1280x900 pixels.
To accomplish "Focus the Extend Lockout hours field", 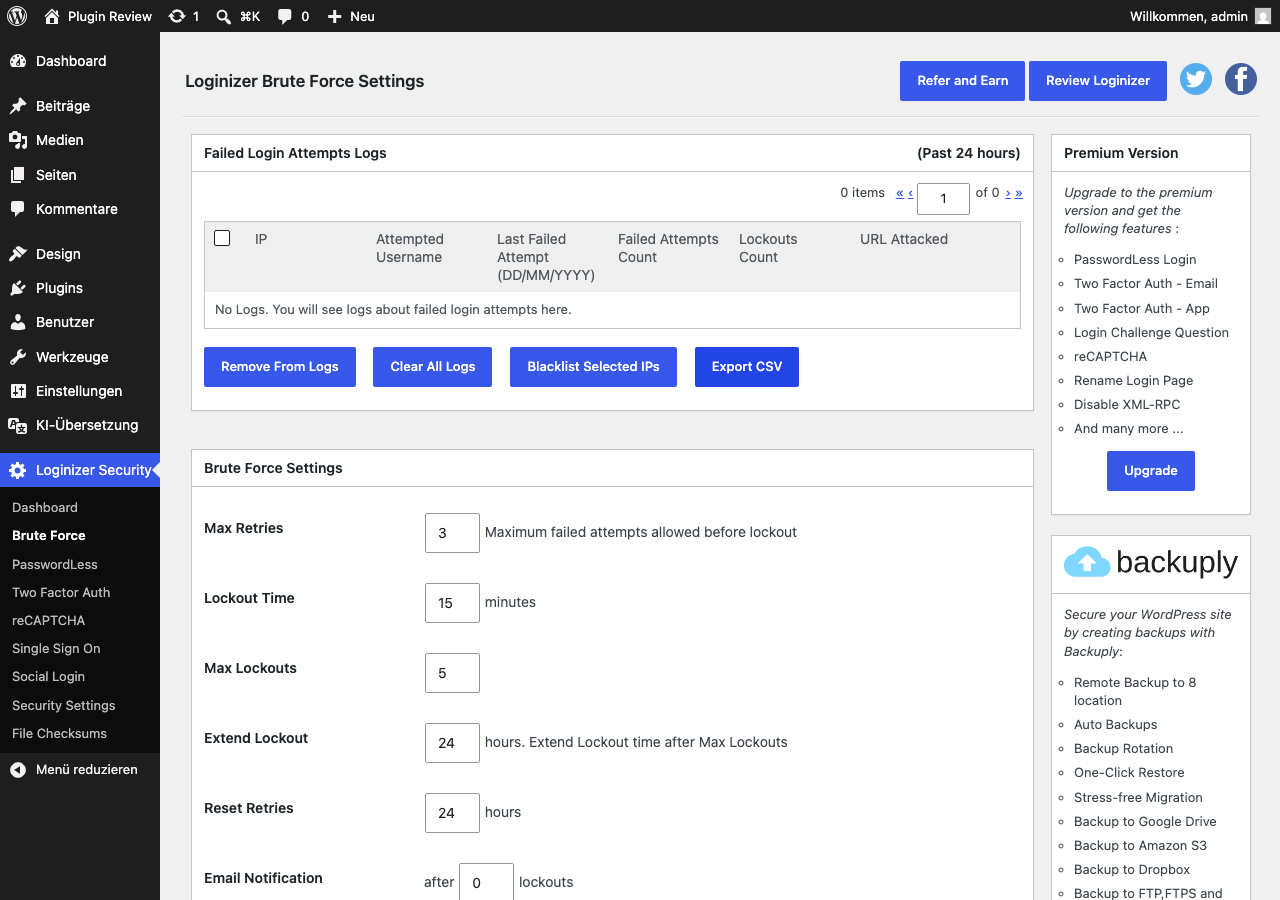I will pyautogui.click(x=452, y=743).
